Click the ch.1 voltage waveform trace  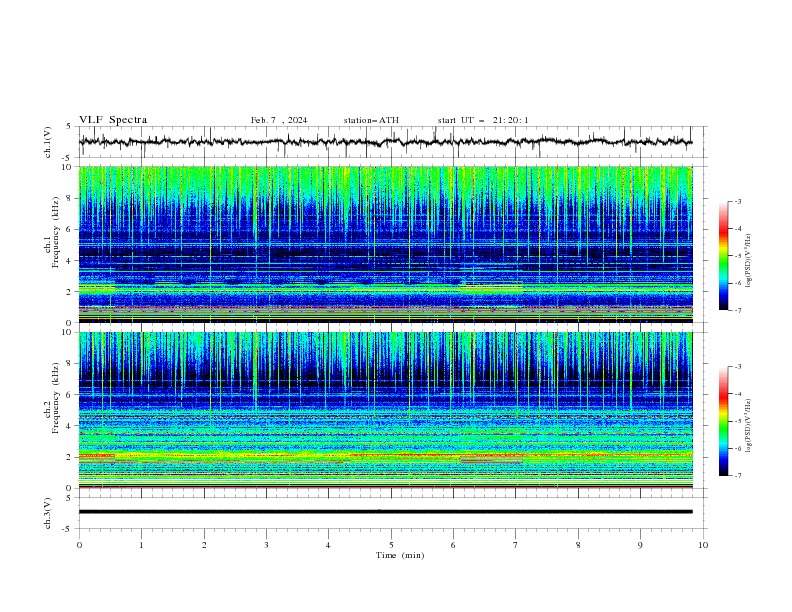[385, 142]
